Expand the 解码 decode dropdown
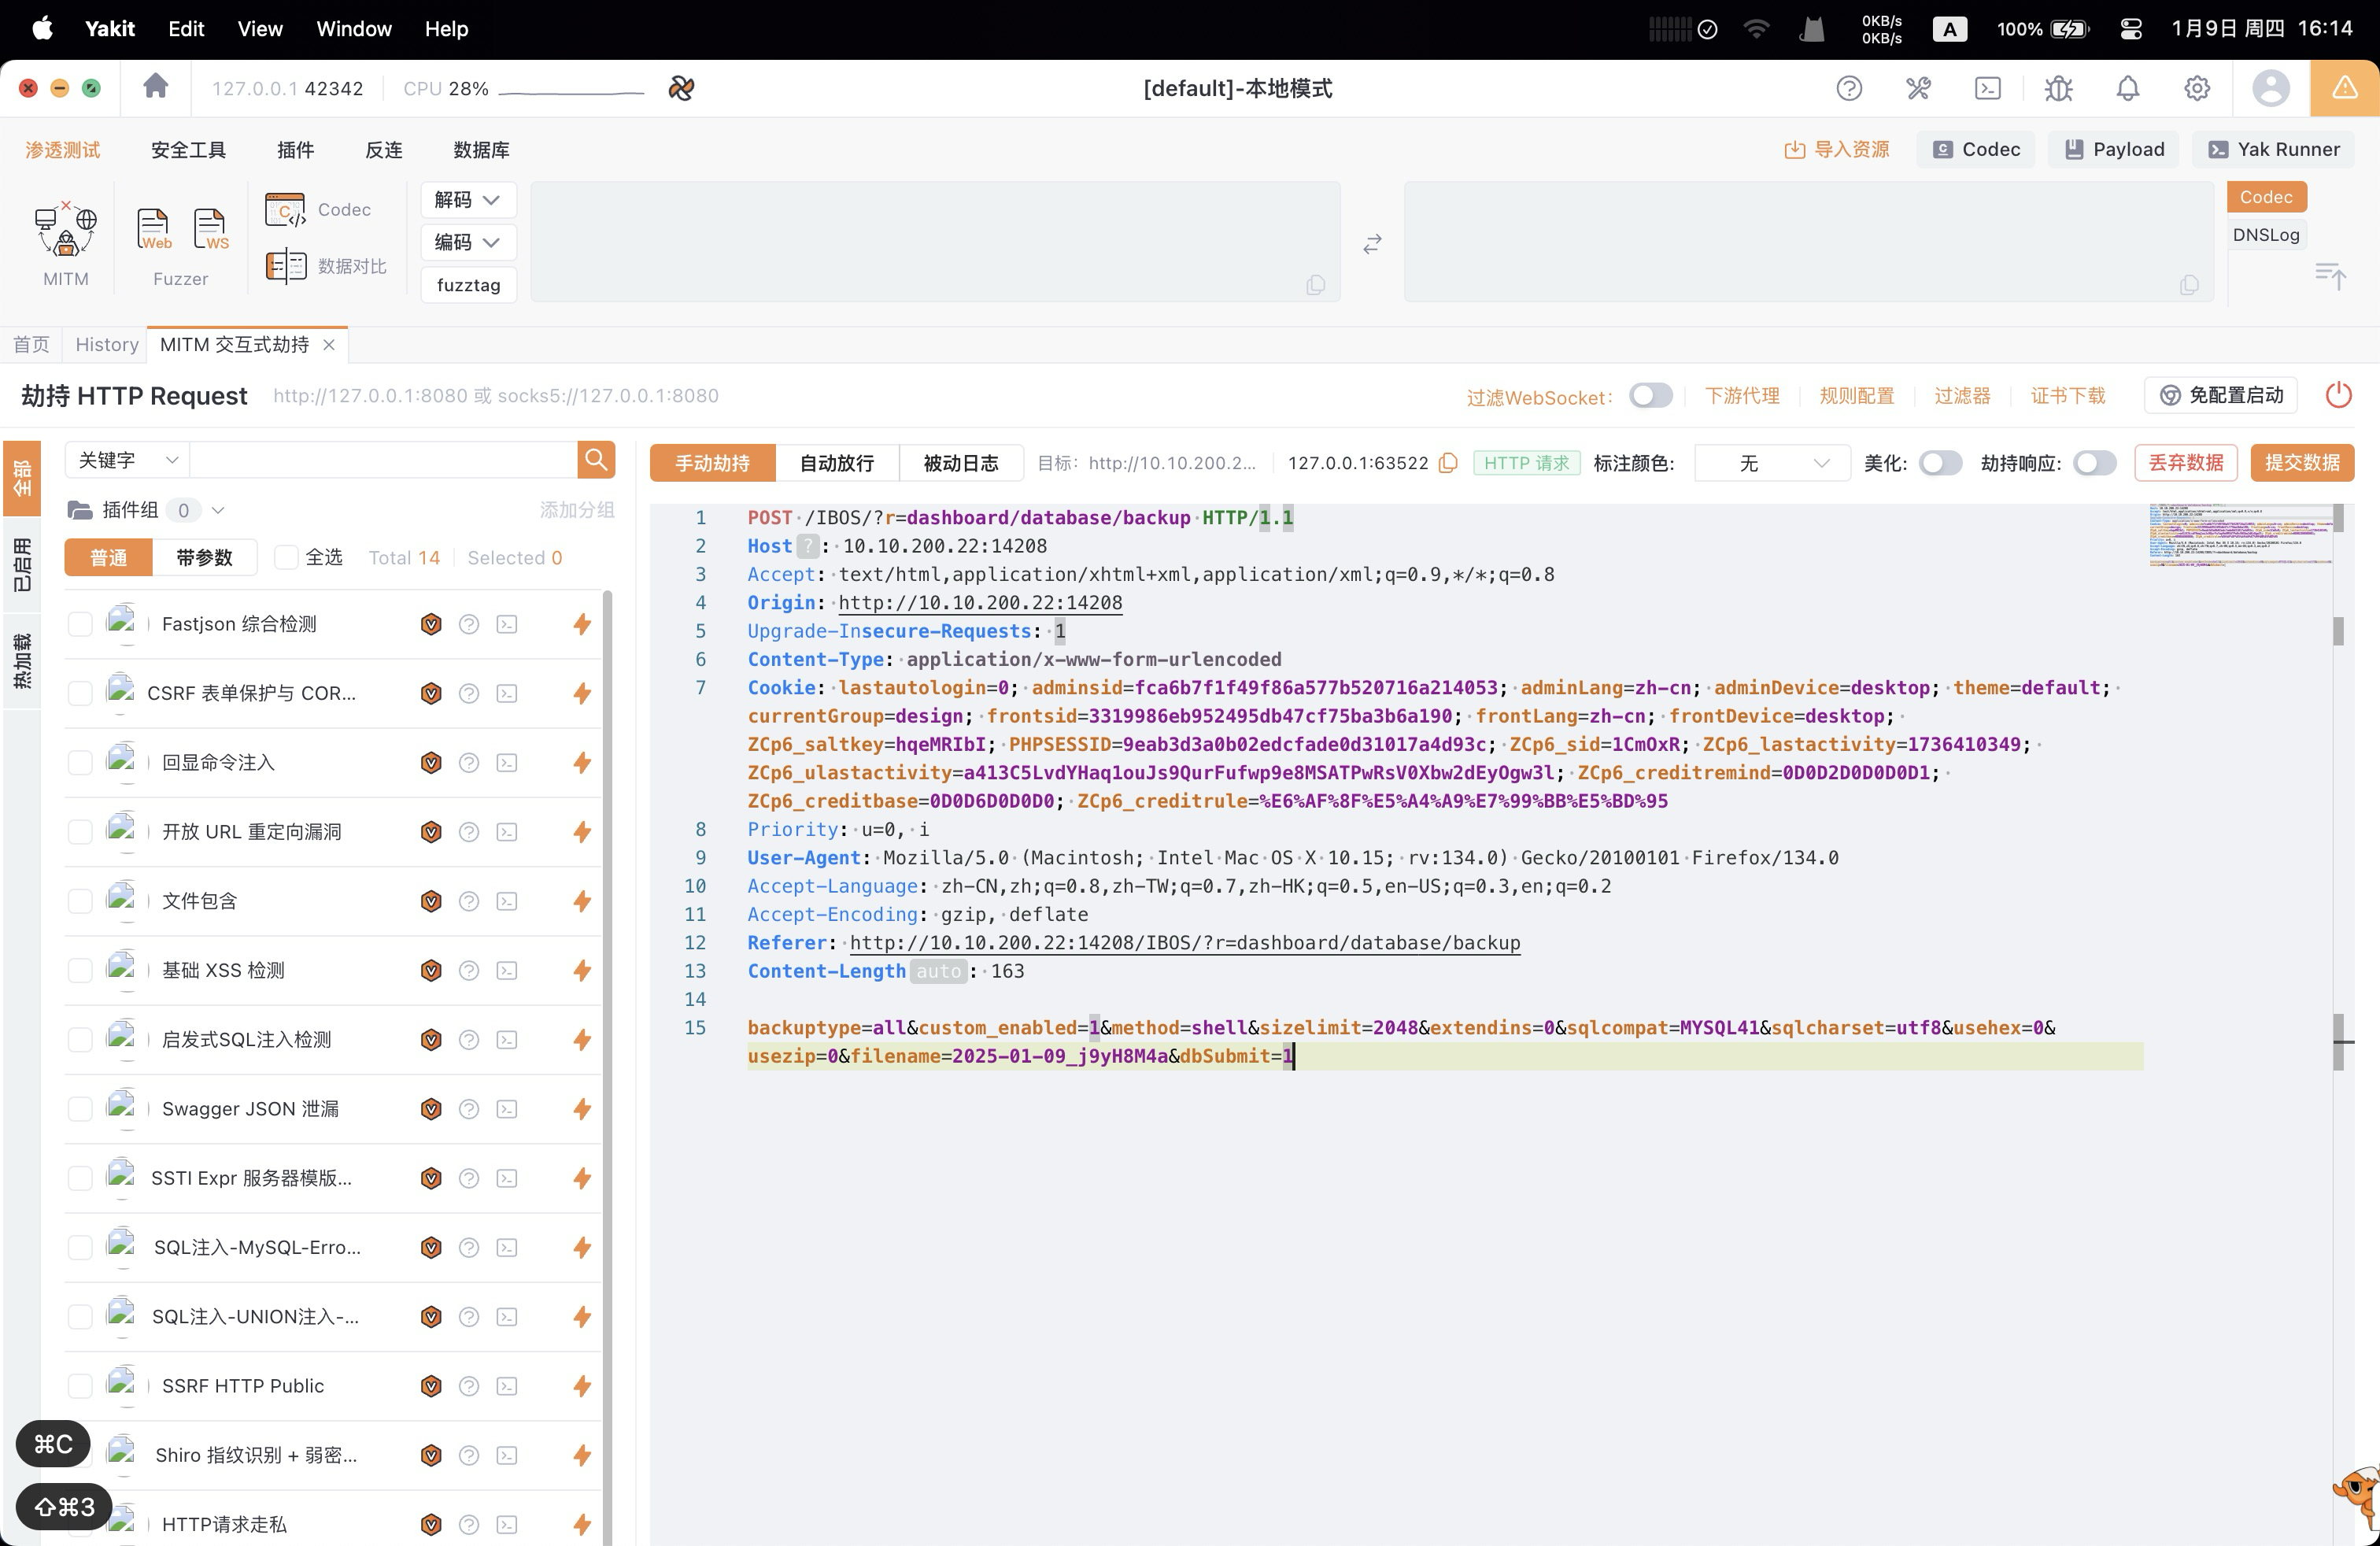Viewport: 2380px width, 1546px height. tap(468, 200)
